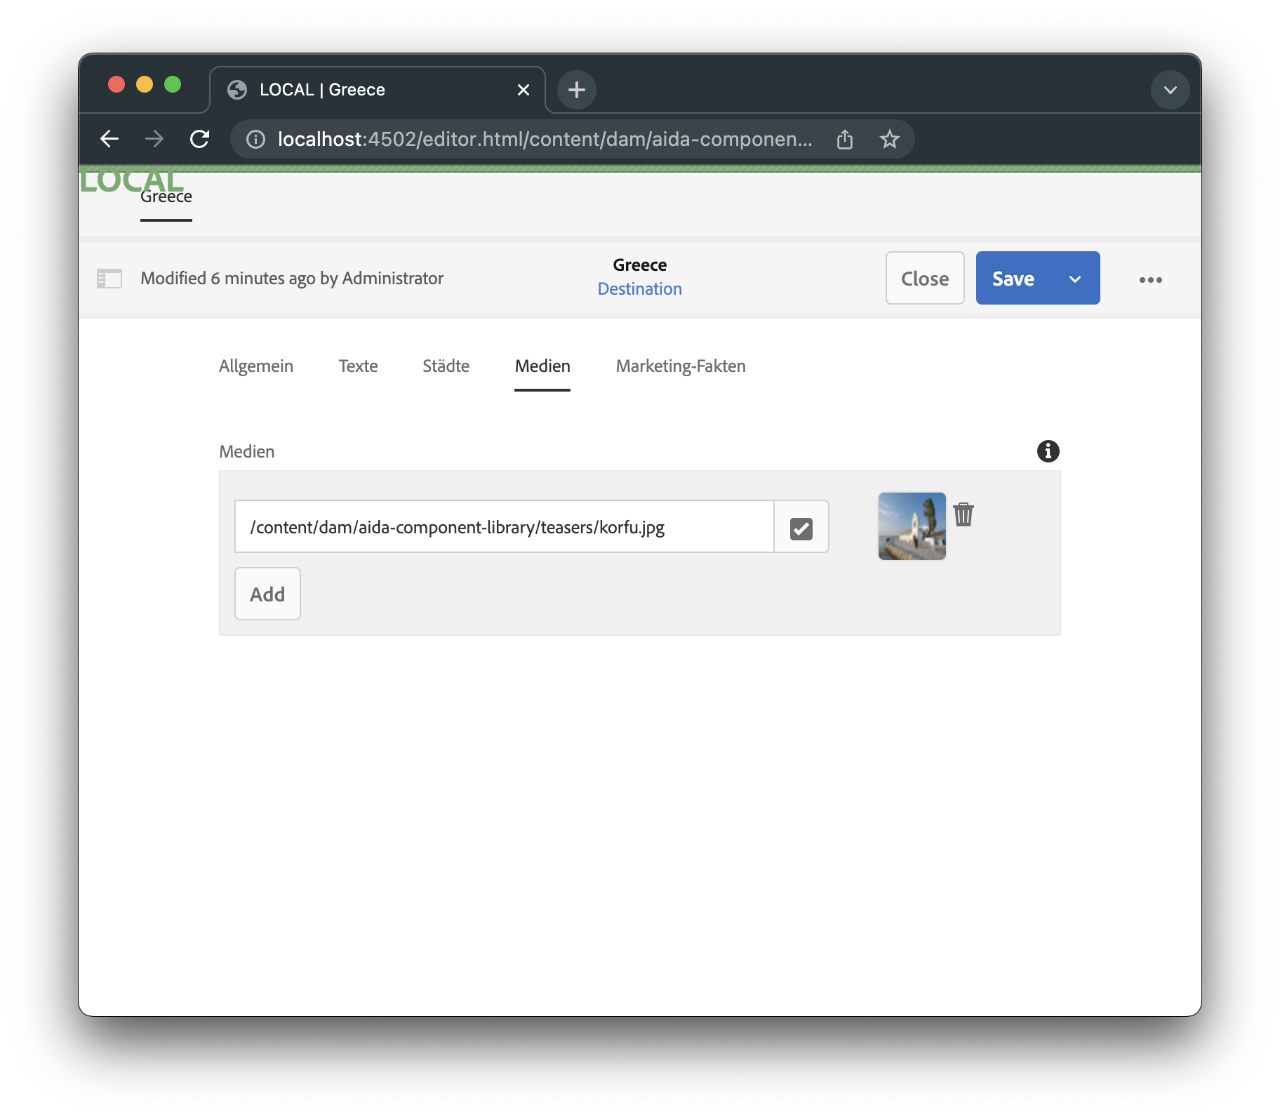Image resolution: width=1280 pixels, height=1120 pixels.
Task: Open the more actions ellipsis menu
Action: click(x=1150, y=279)
